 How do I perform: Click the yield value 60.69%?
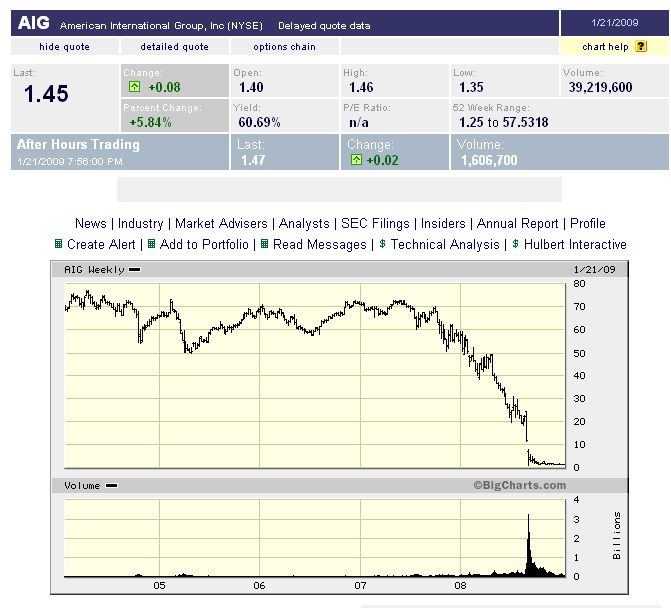pos(259,122)
